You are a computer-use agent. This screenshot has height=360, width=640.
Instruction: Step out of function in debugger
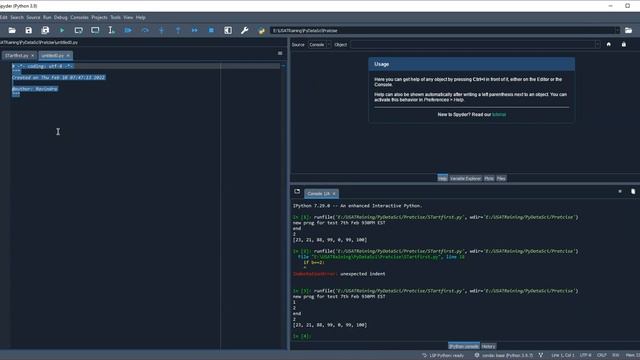click(x=178, y=30)
